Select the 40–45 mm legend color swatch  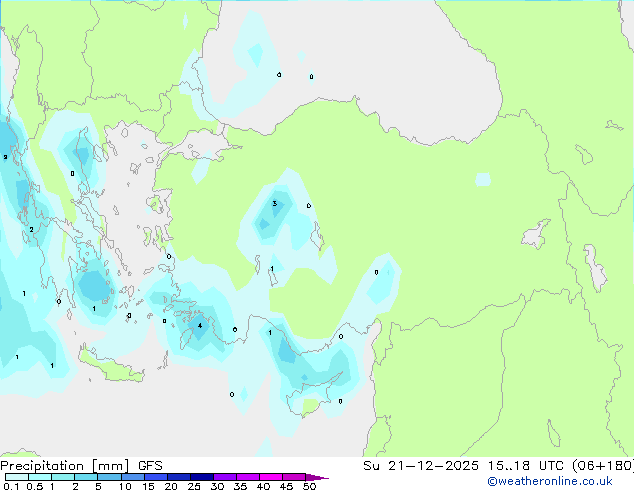(x=271, y=477)
